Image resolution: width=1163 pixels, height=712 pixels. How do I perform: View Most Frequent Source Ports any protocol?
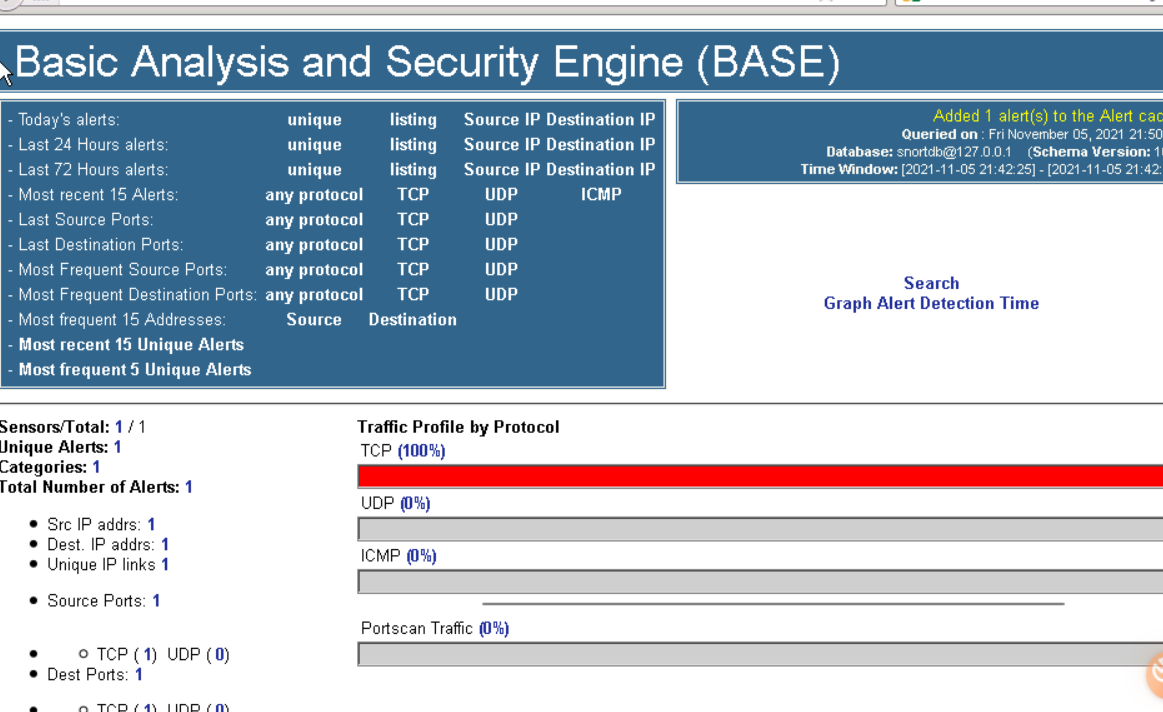[x=314, y=271]
